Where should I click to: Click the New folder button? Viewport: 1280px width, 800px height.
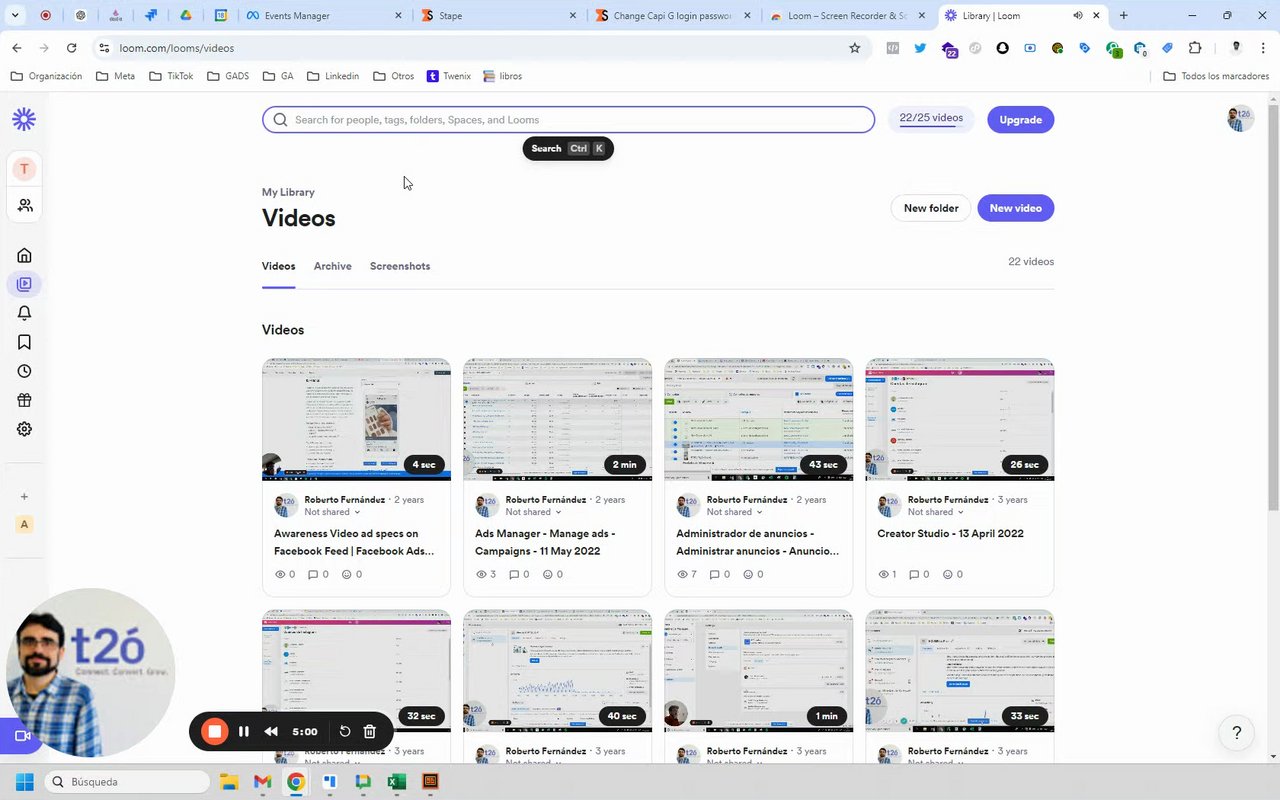[931, 208]
